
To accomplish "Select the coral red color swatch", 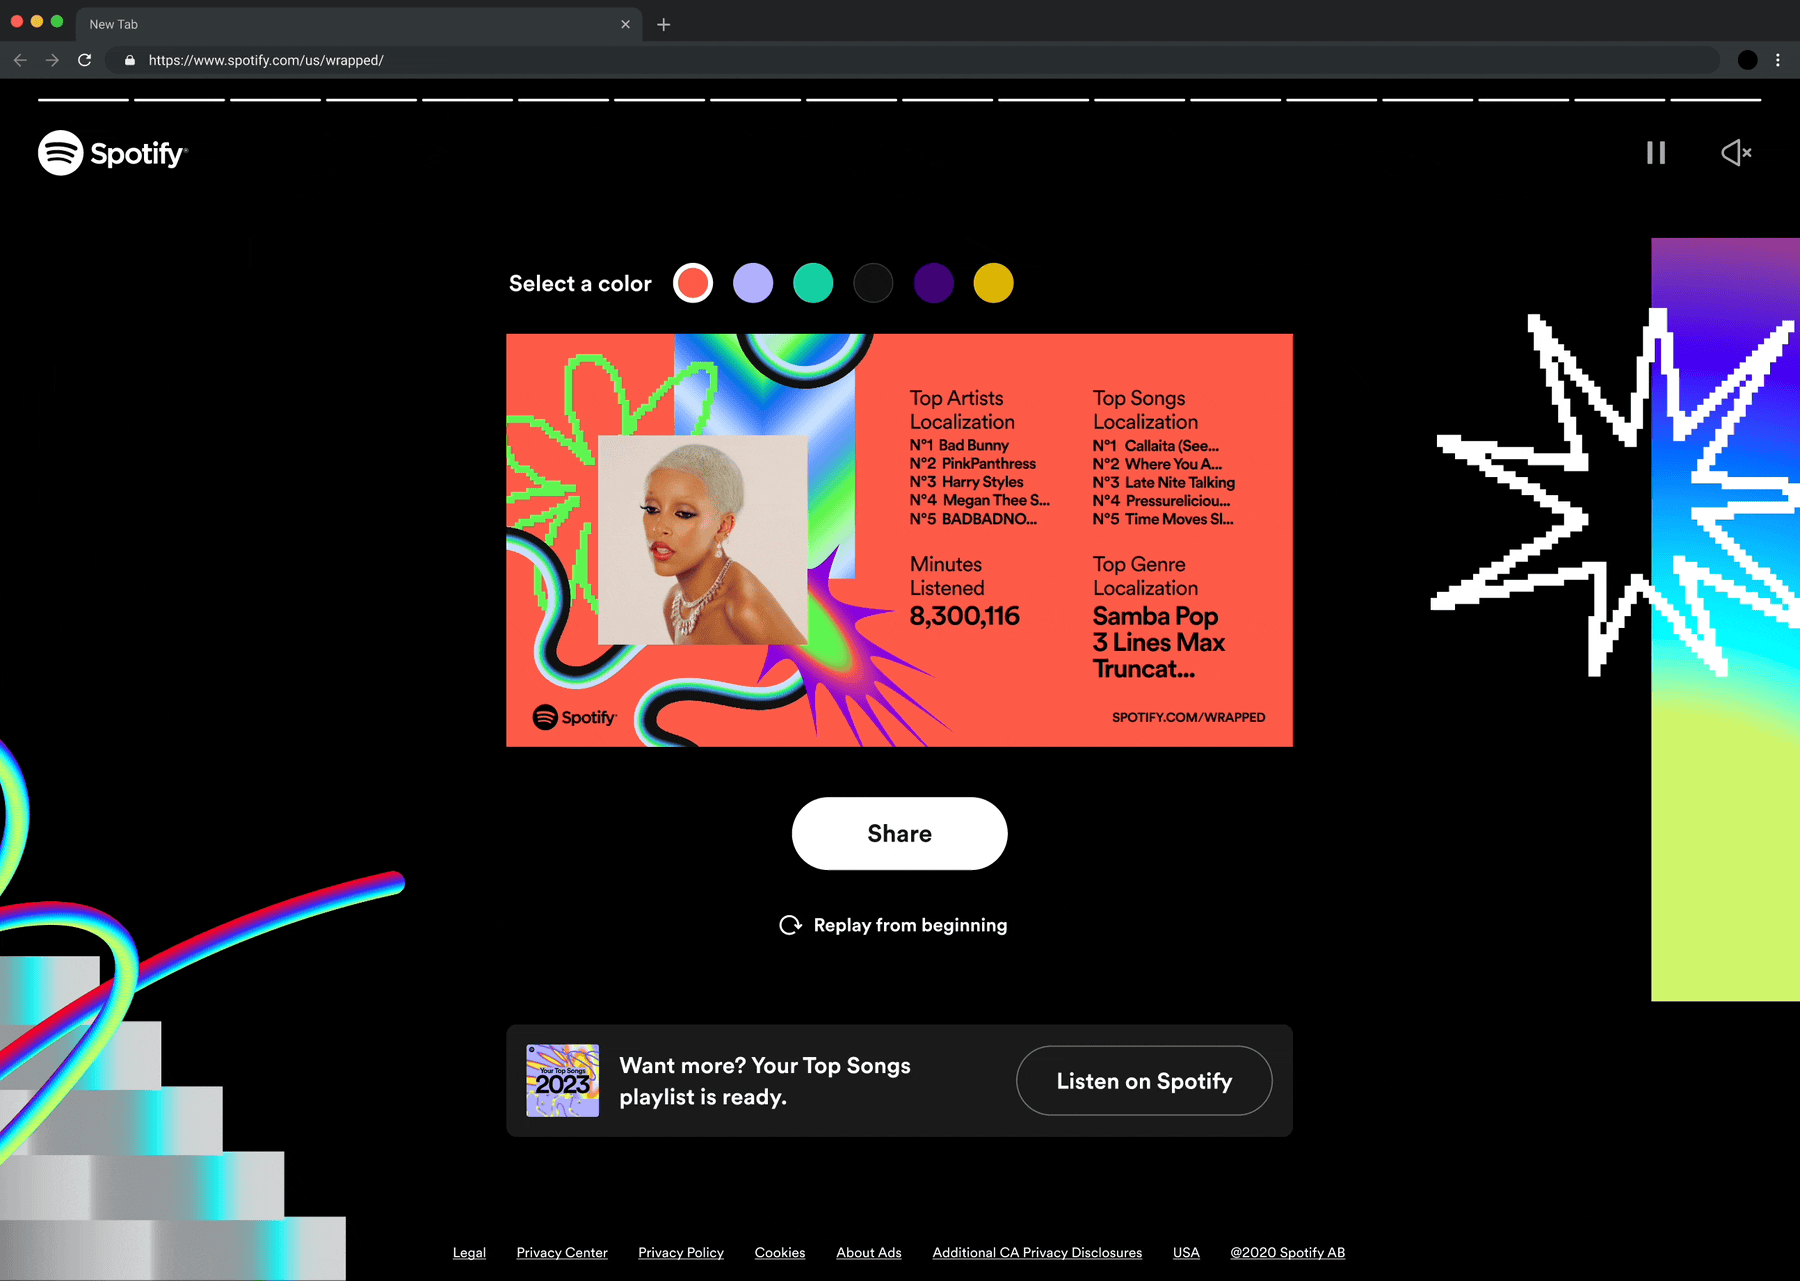I will point(693,283).
